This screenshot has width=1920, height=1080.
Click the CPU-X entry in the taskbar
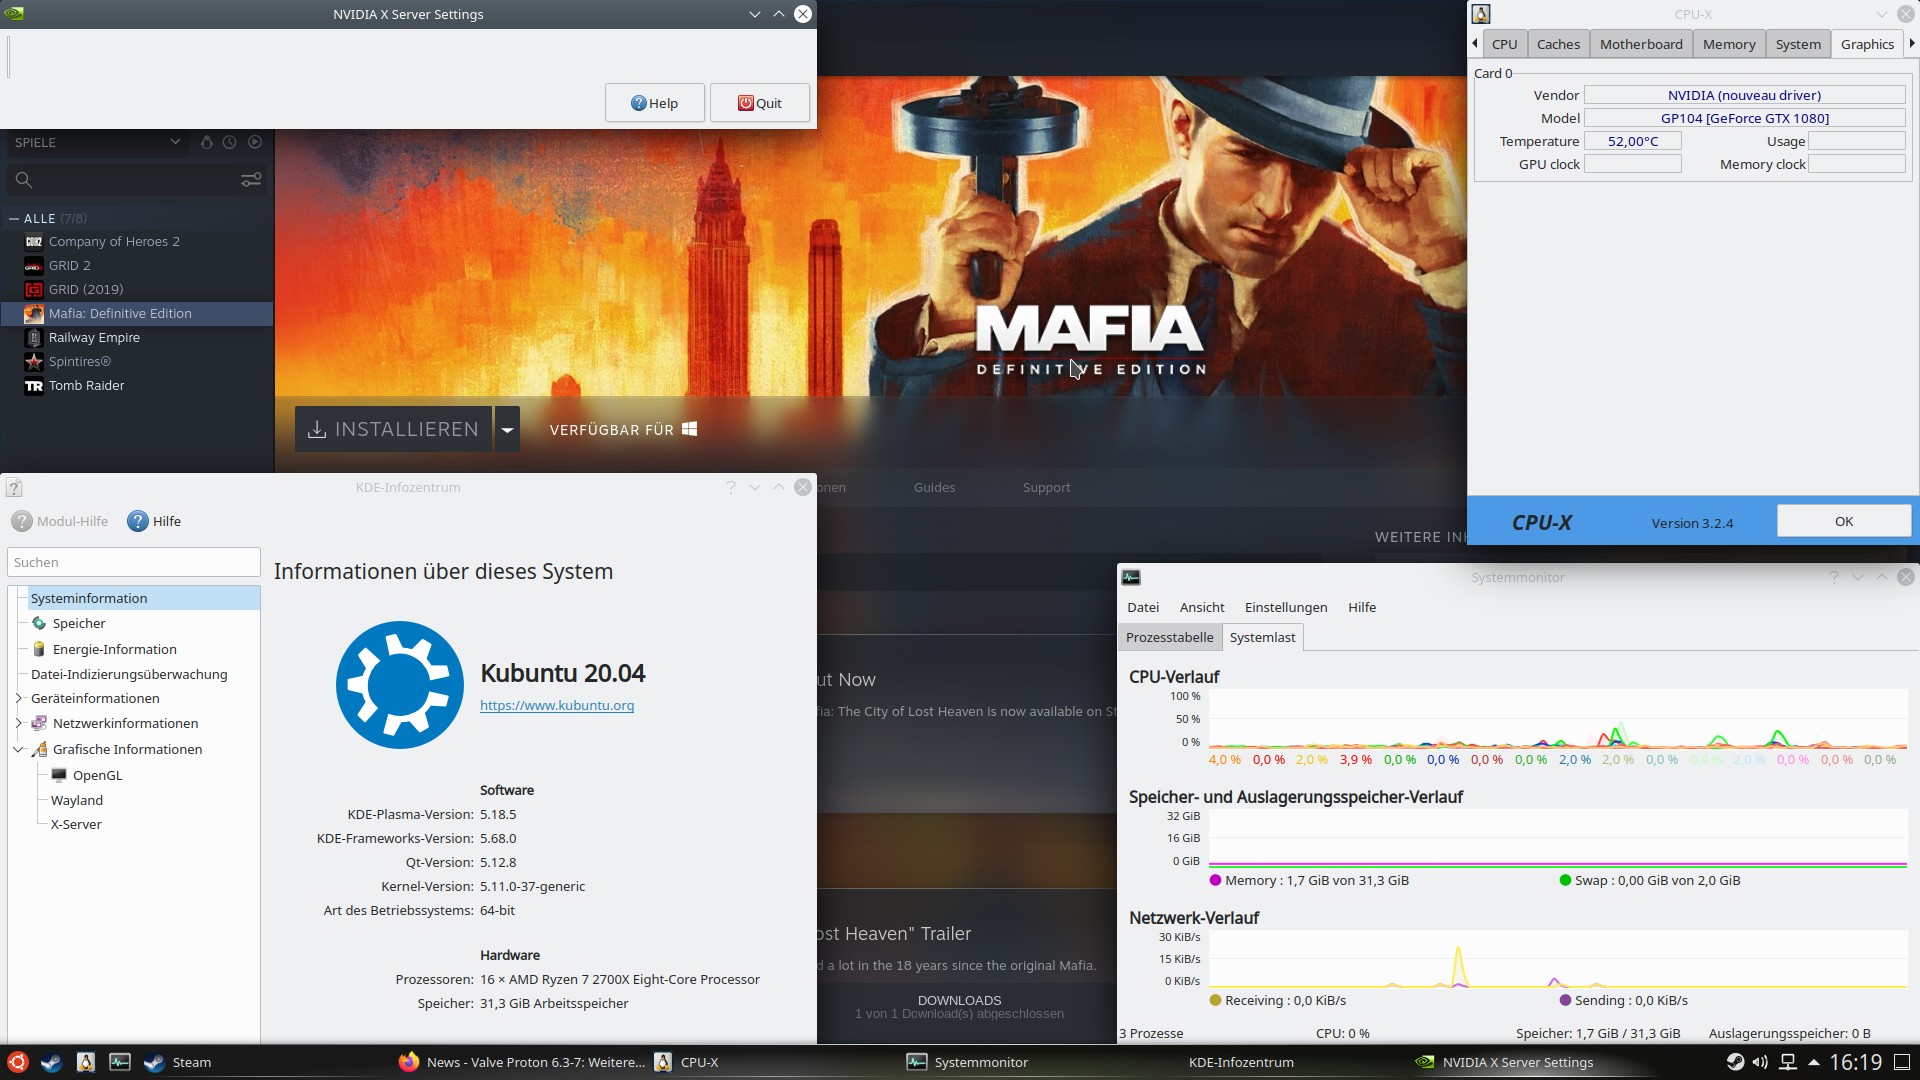pos(688,1062)
